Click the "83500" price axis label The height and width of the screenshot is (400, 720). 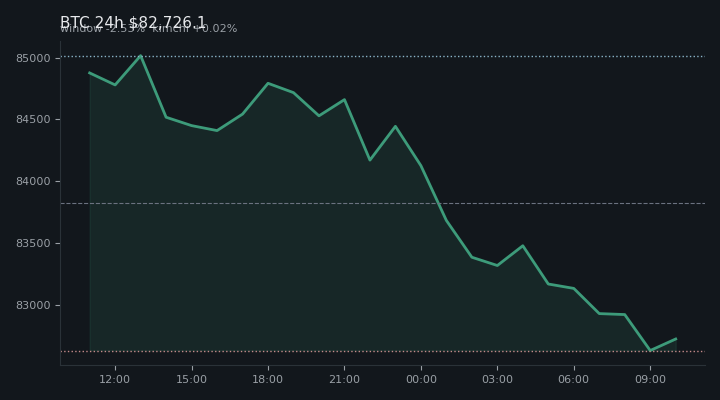click(33, 243)
